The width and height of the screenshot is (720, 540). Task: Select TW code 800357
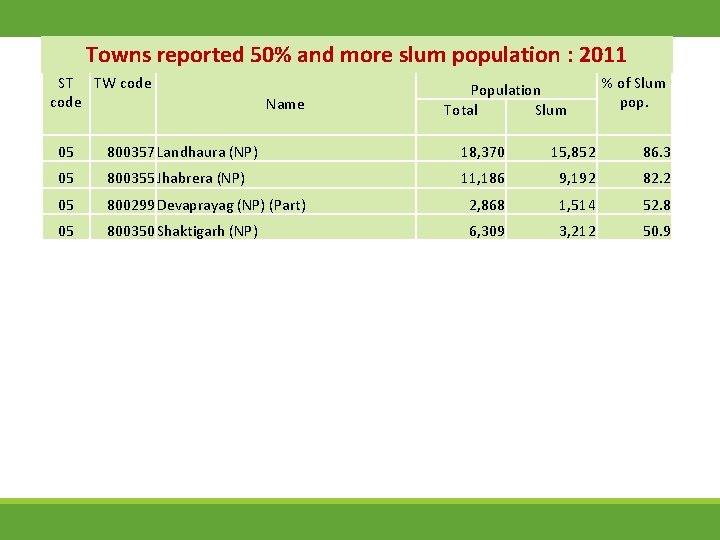pyautogui.click(x=131, y=152)
